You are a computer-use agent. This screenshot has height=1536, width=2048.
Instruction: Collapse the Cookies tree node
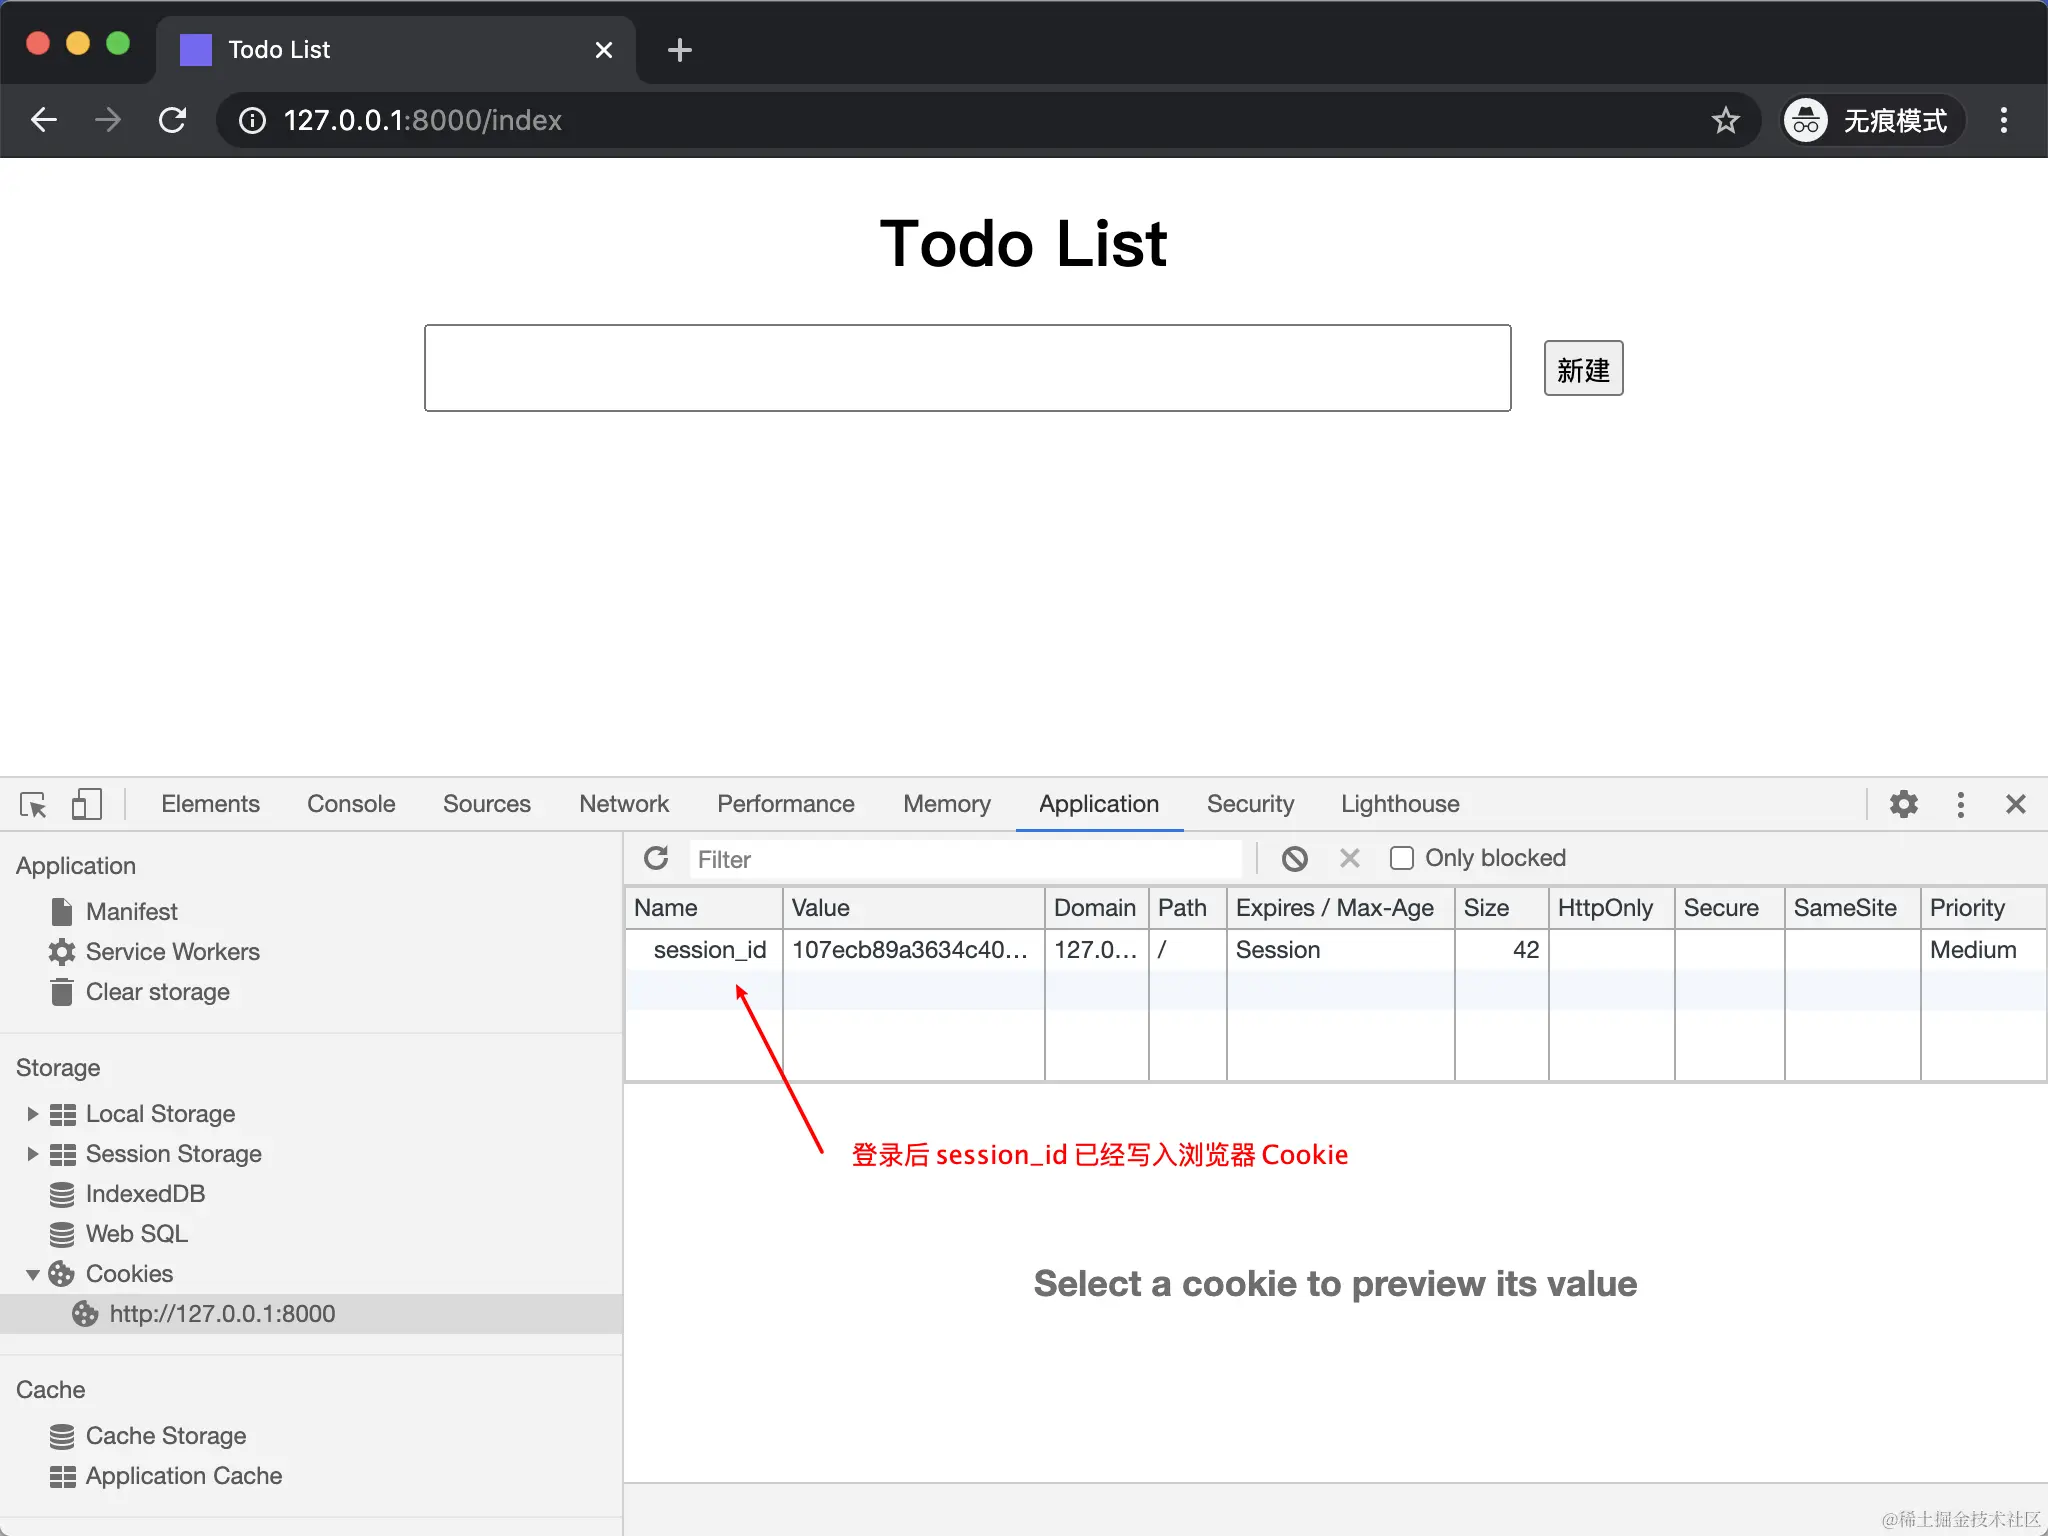tap(32, 1274)
